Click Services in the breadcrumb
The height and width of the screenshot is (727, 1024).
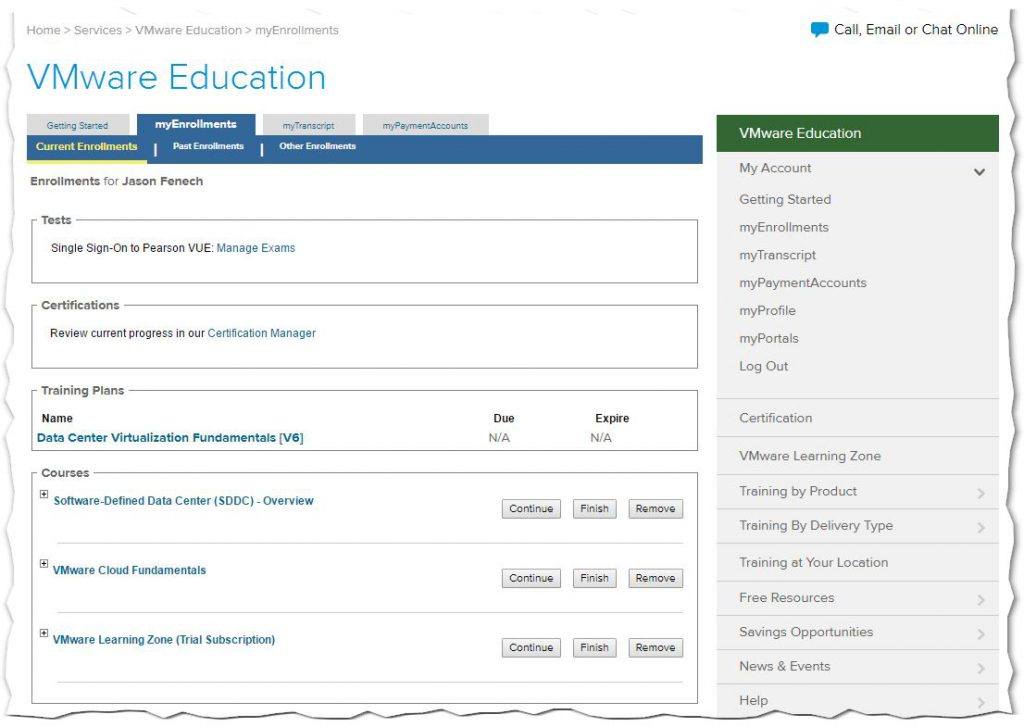97,30
